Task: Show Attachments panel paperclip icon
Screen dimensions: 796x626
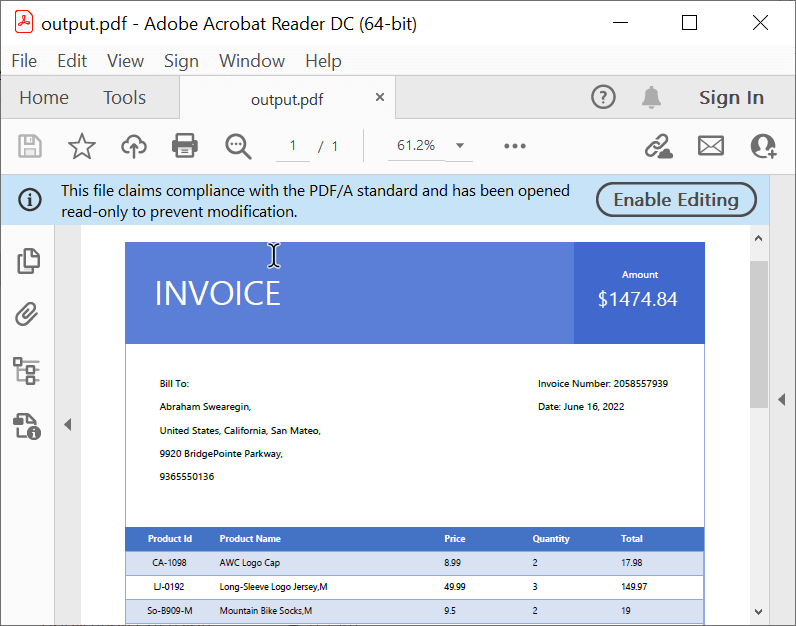Action: [x=27, y=316]
